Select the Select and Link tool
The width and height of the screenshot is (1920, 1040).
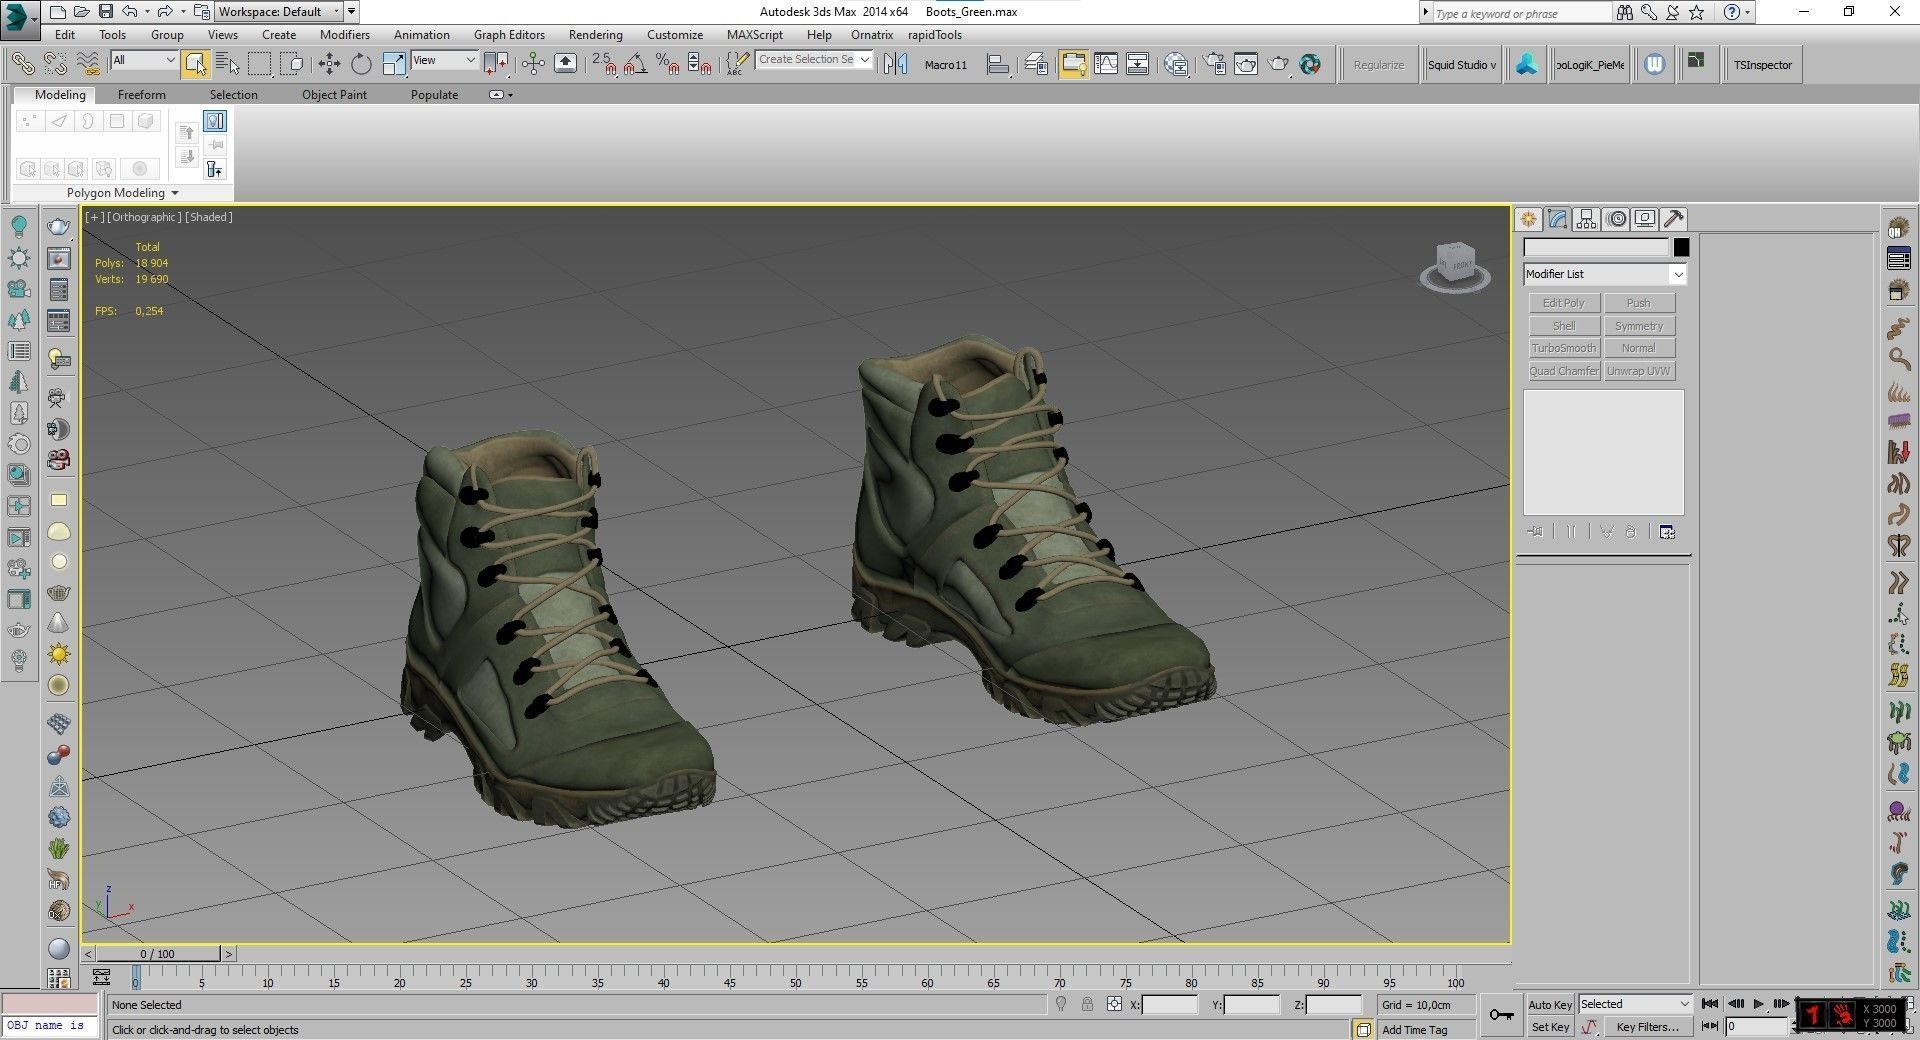click(x=23, y=64)
